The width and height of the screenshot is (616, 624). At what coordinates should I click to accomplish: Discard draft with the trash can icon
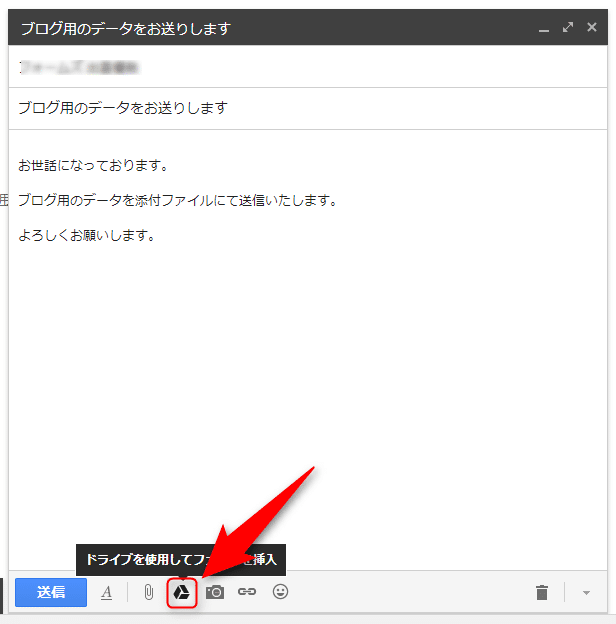tap(542, 592)
